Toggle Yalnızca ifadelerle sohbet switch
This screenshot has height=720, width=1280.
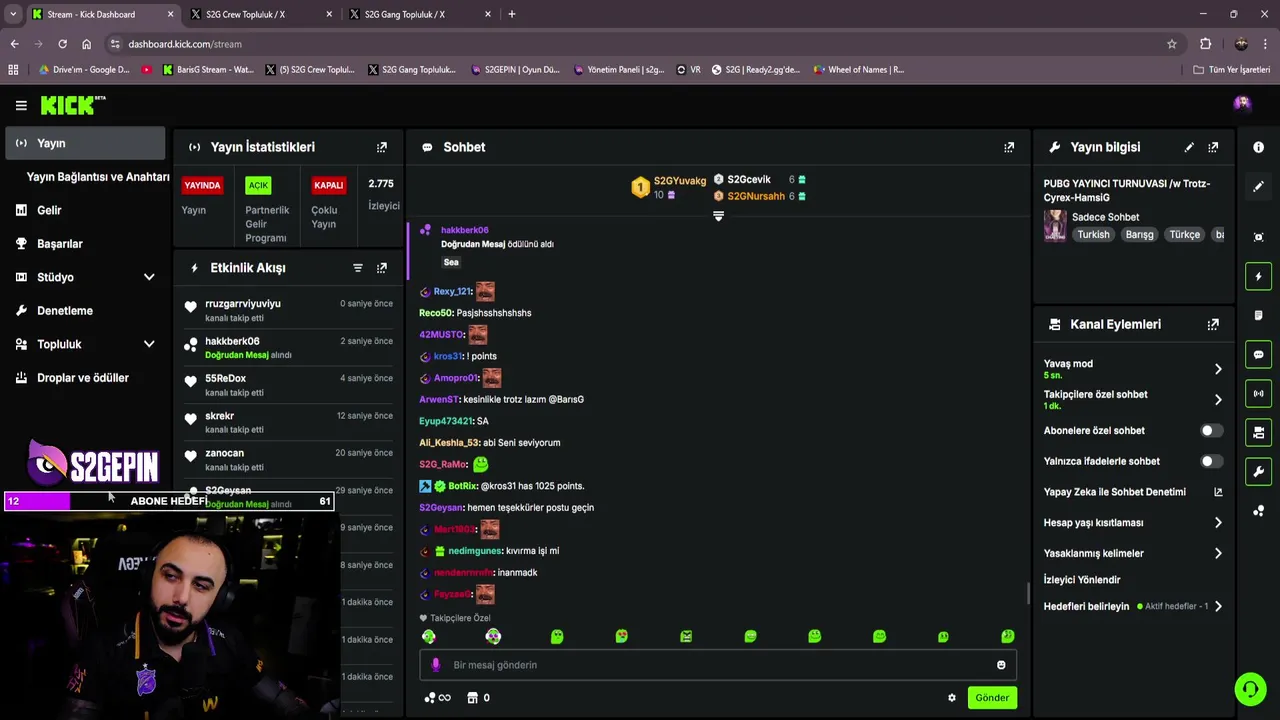tap(1210, 461)
